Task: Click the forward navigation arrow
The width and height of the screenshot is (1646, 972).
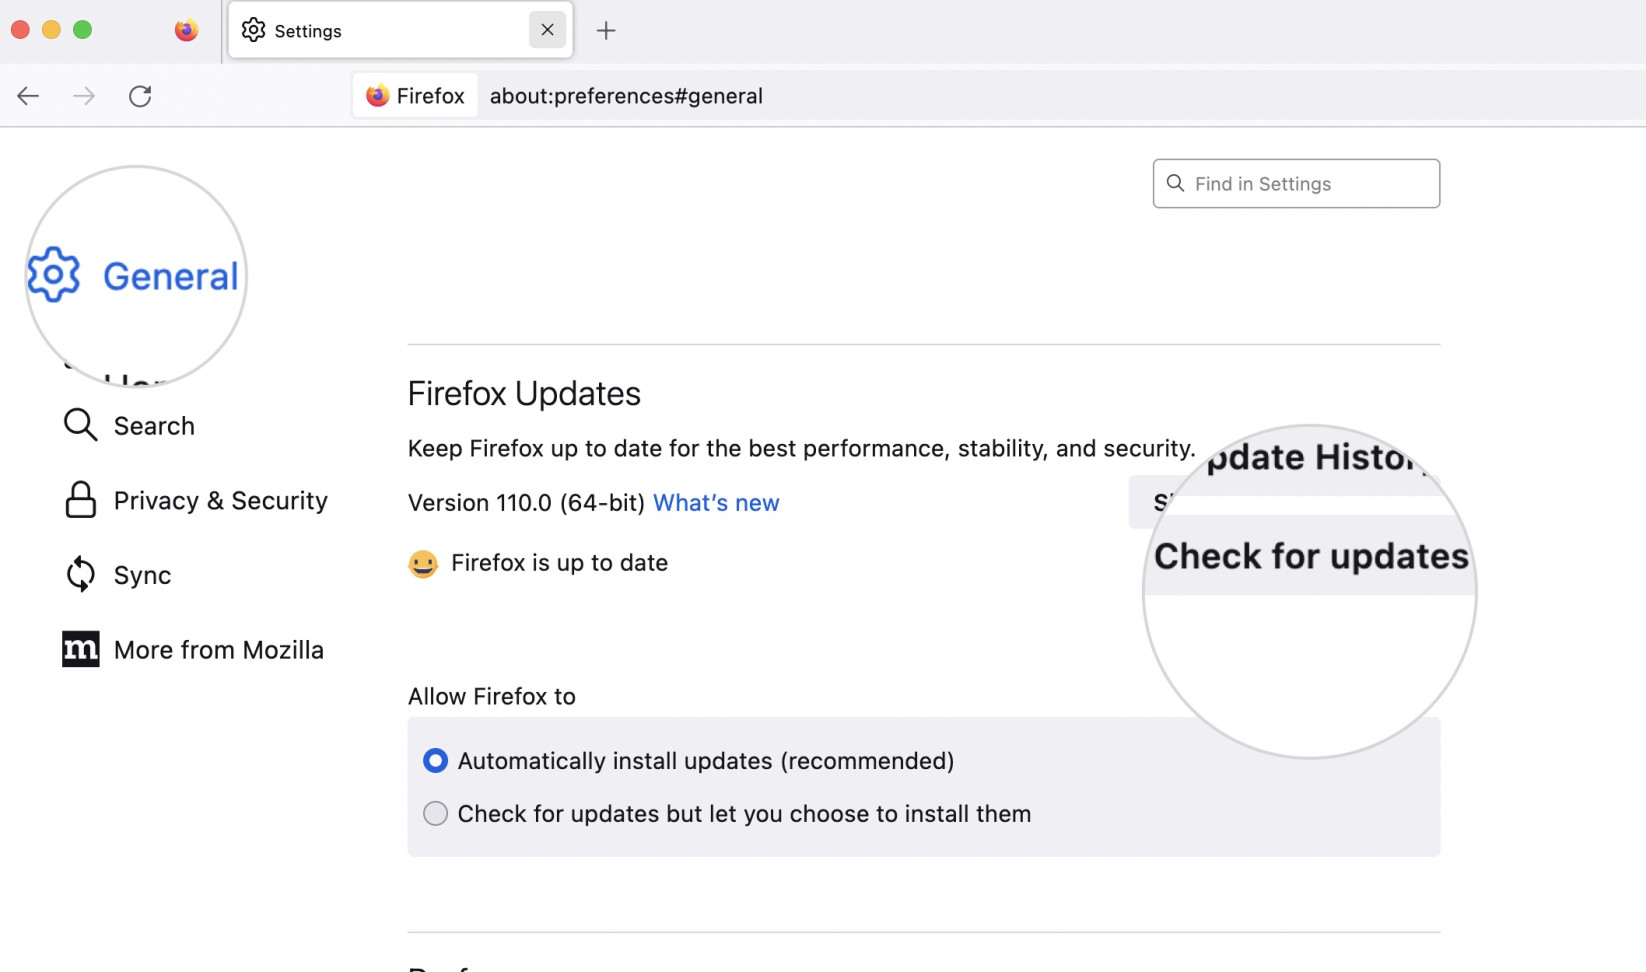Action: 84,96
